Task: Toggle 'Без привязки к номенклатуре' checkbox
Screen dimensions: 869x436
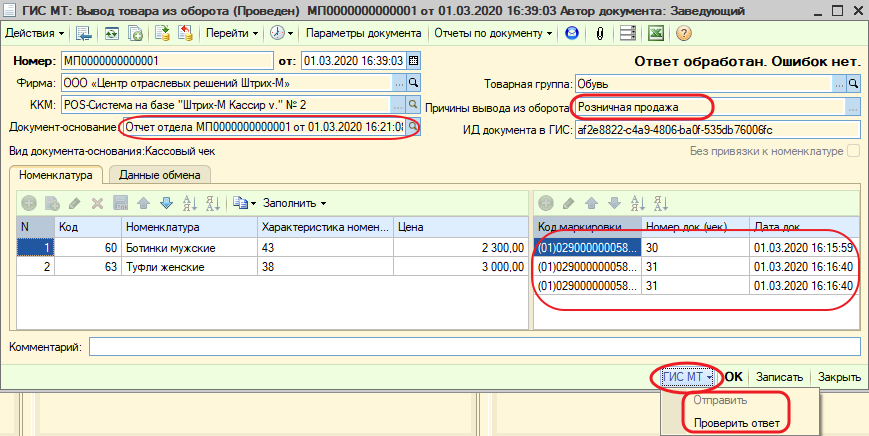Action: [x=853, y=151]
